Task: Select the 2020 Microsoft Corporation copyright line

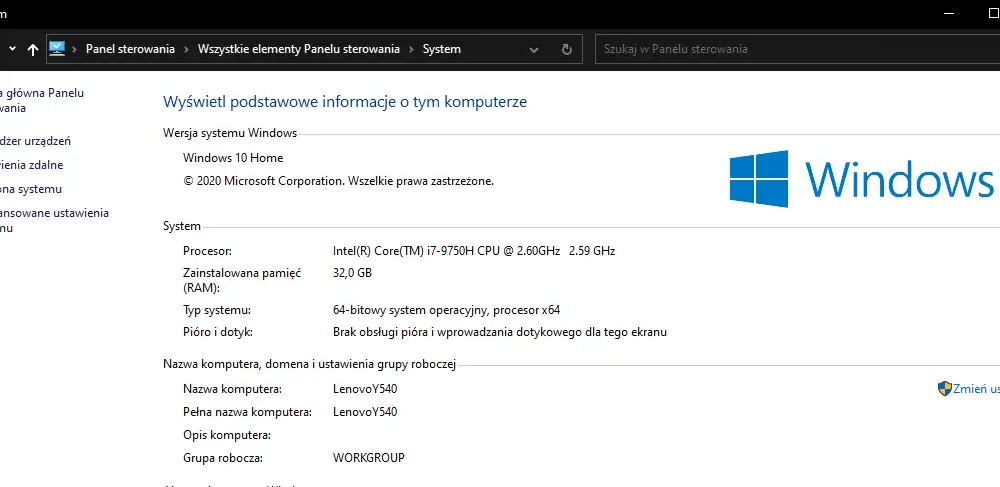Action: tap(339, 181)
